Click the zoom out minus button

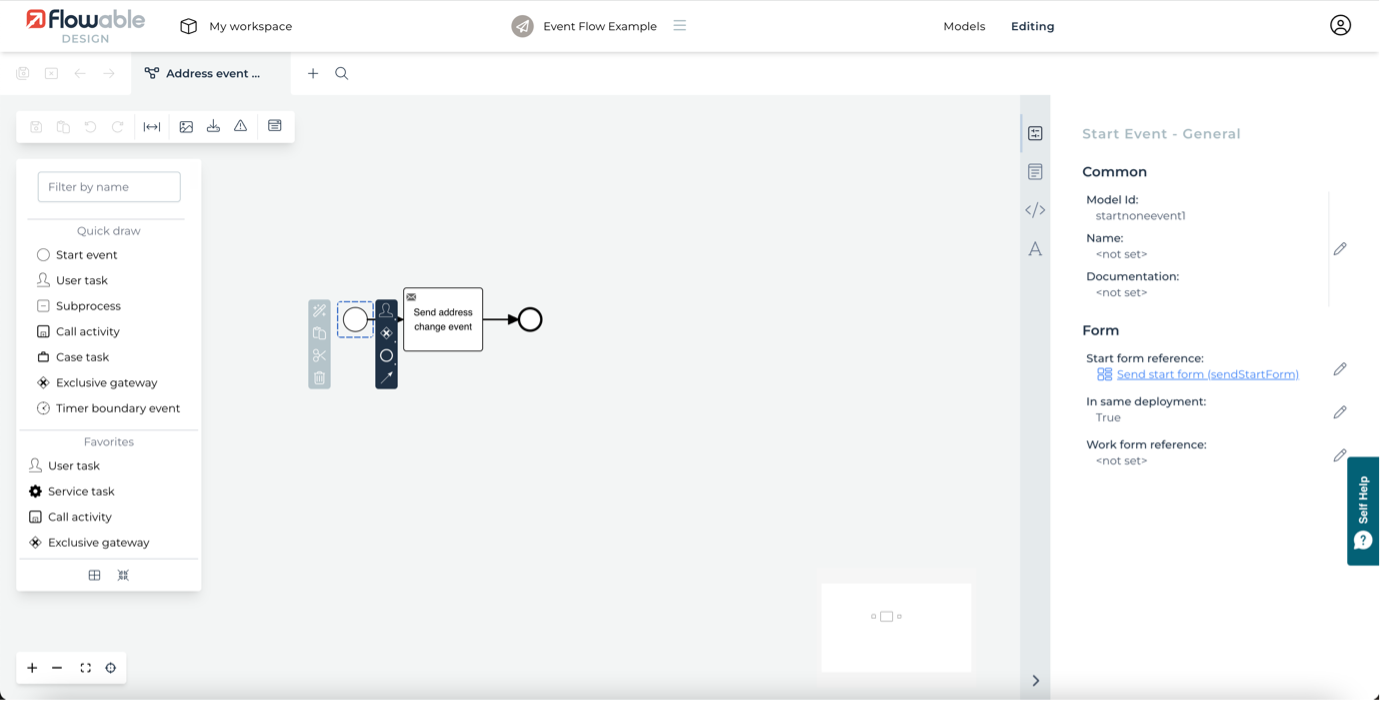57,668
